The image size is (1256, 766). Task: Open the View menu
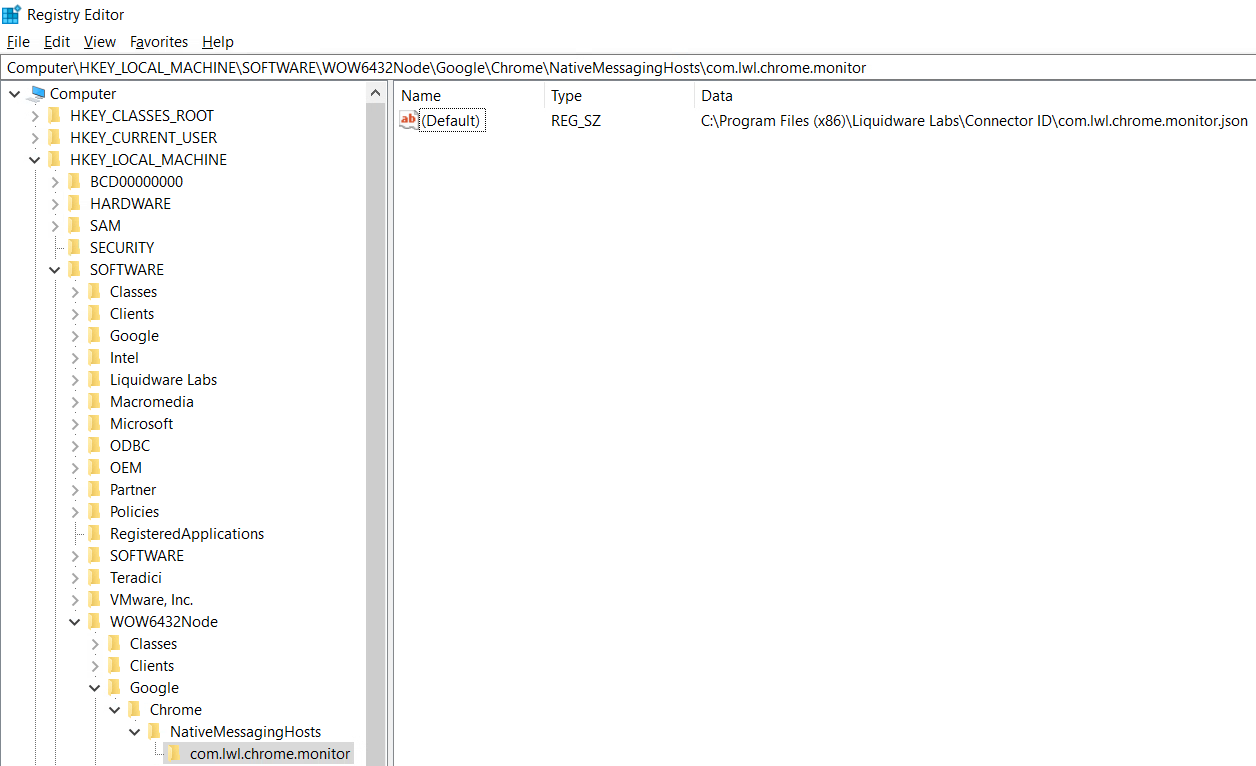pyautogui.click(x=99, y=41)
